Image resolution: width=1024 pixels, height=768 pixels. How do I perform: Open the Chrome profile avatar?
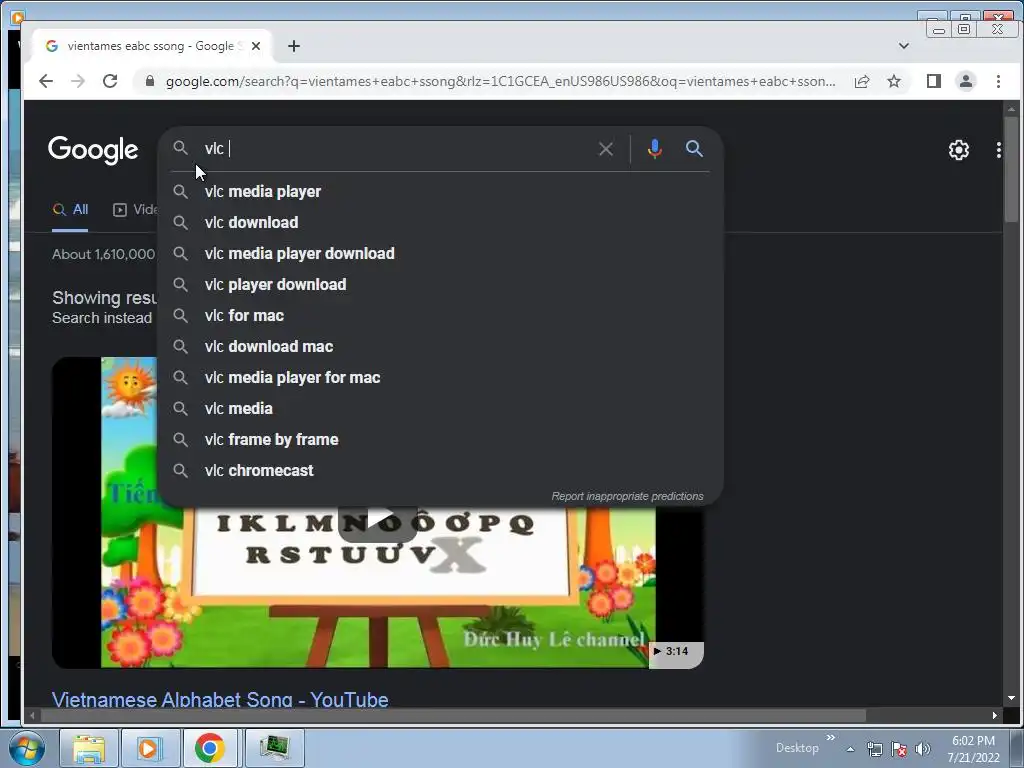[x=966, y=81]
